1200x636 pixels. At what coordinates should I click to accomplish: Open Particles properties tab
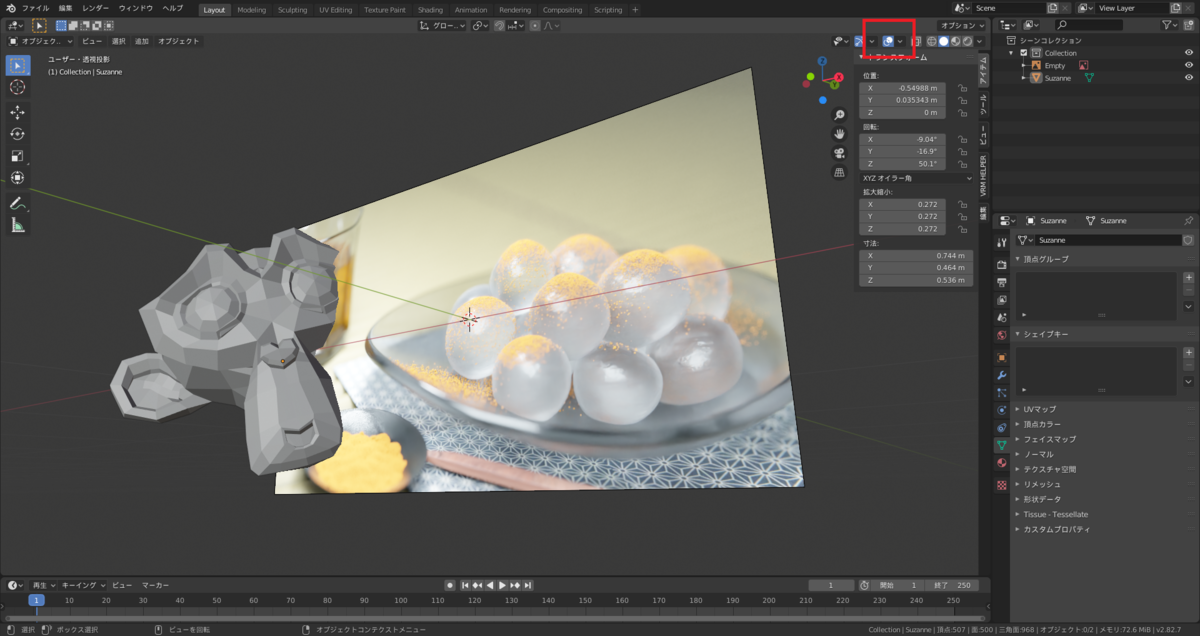(1002, 393)
